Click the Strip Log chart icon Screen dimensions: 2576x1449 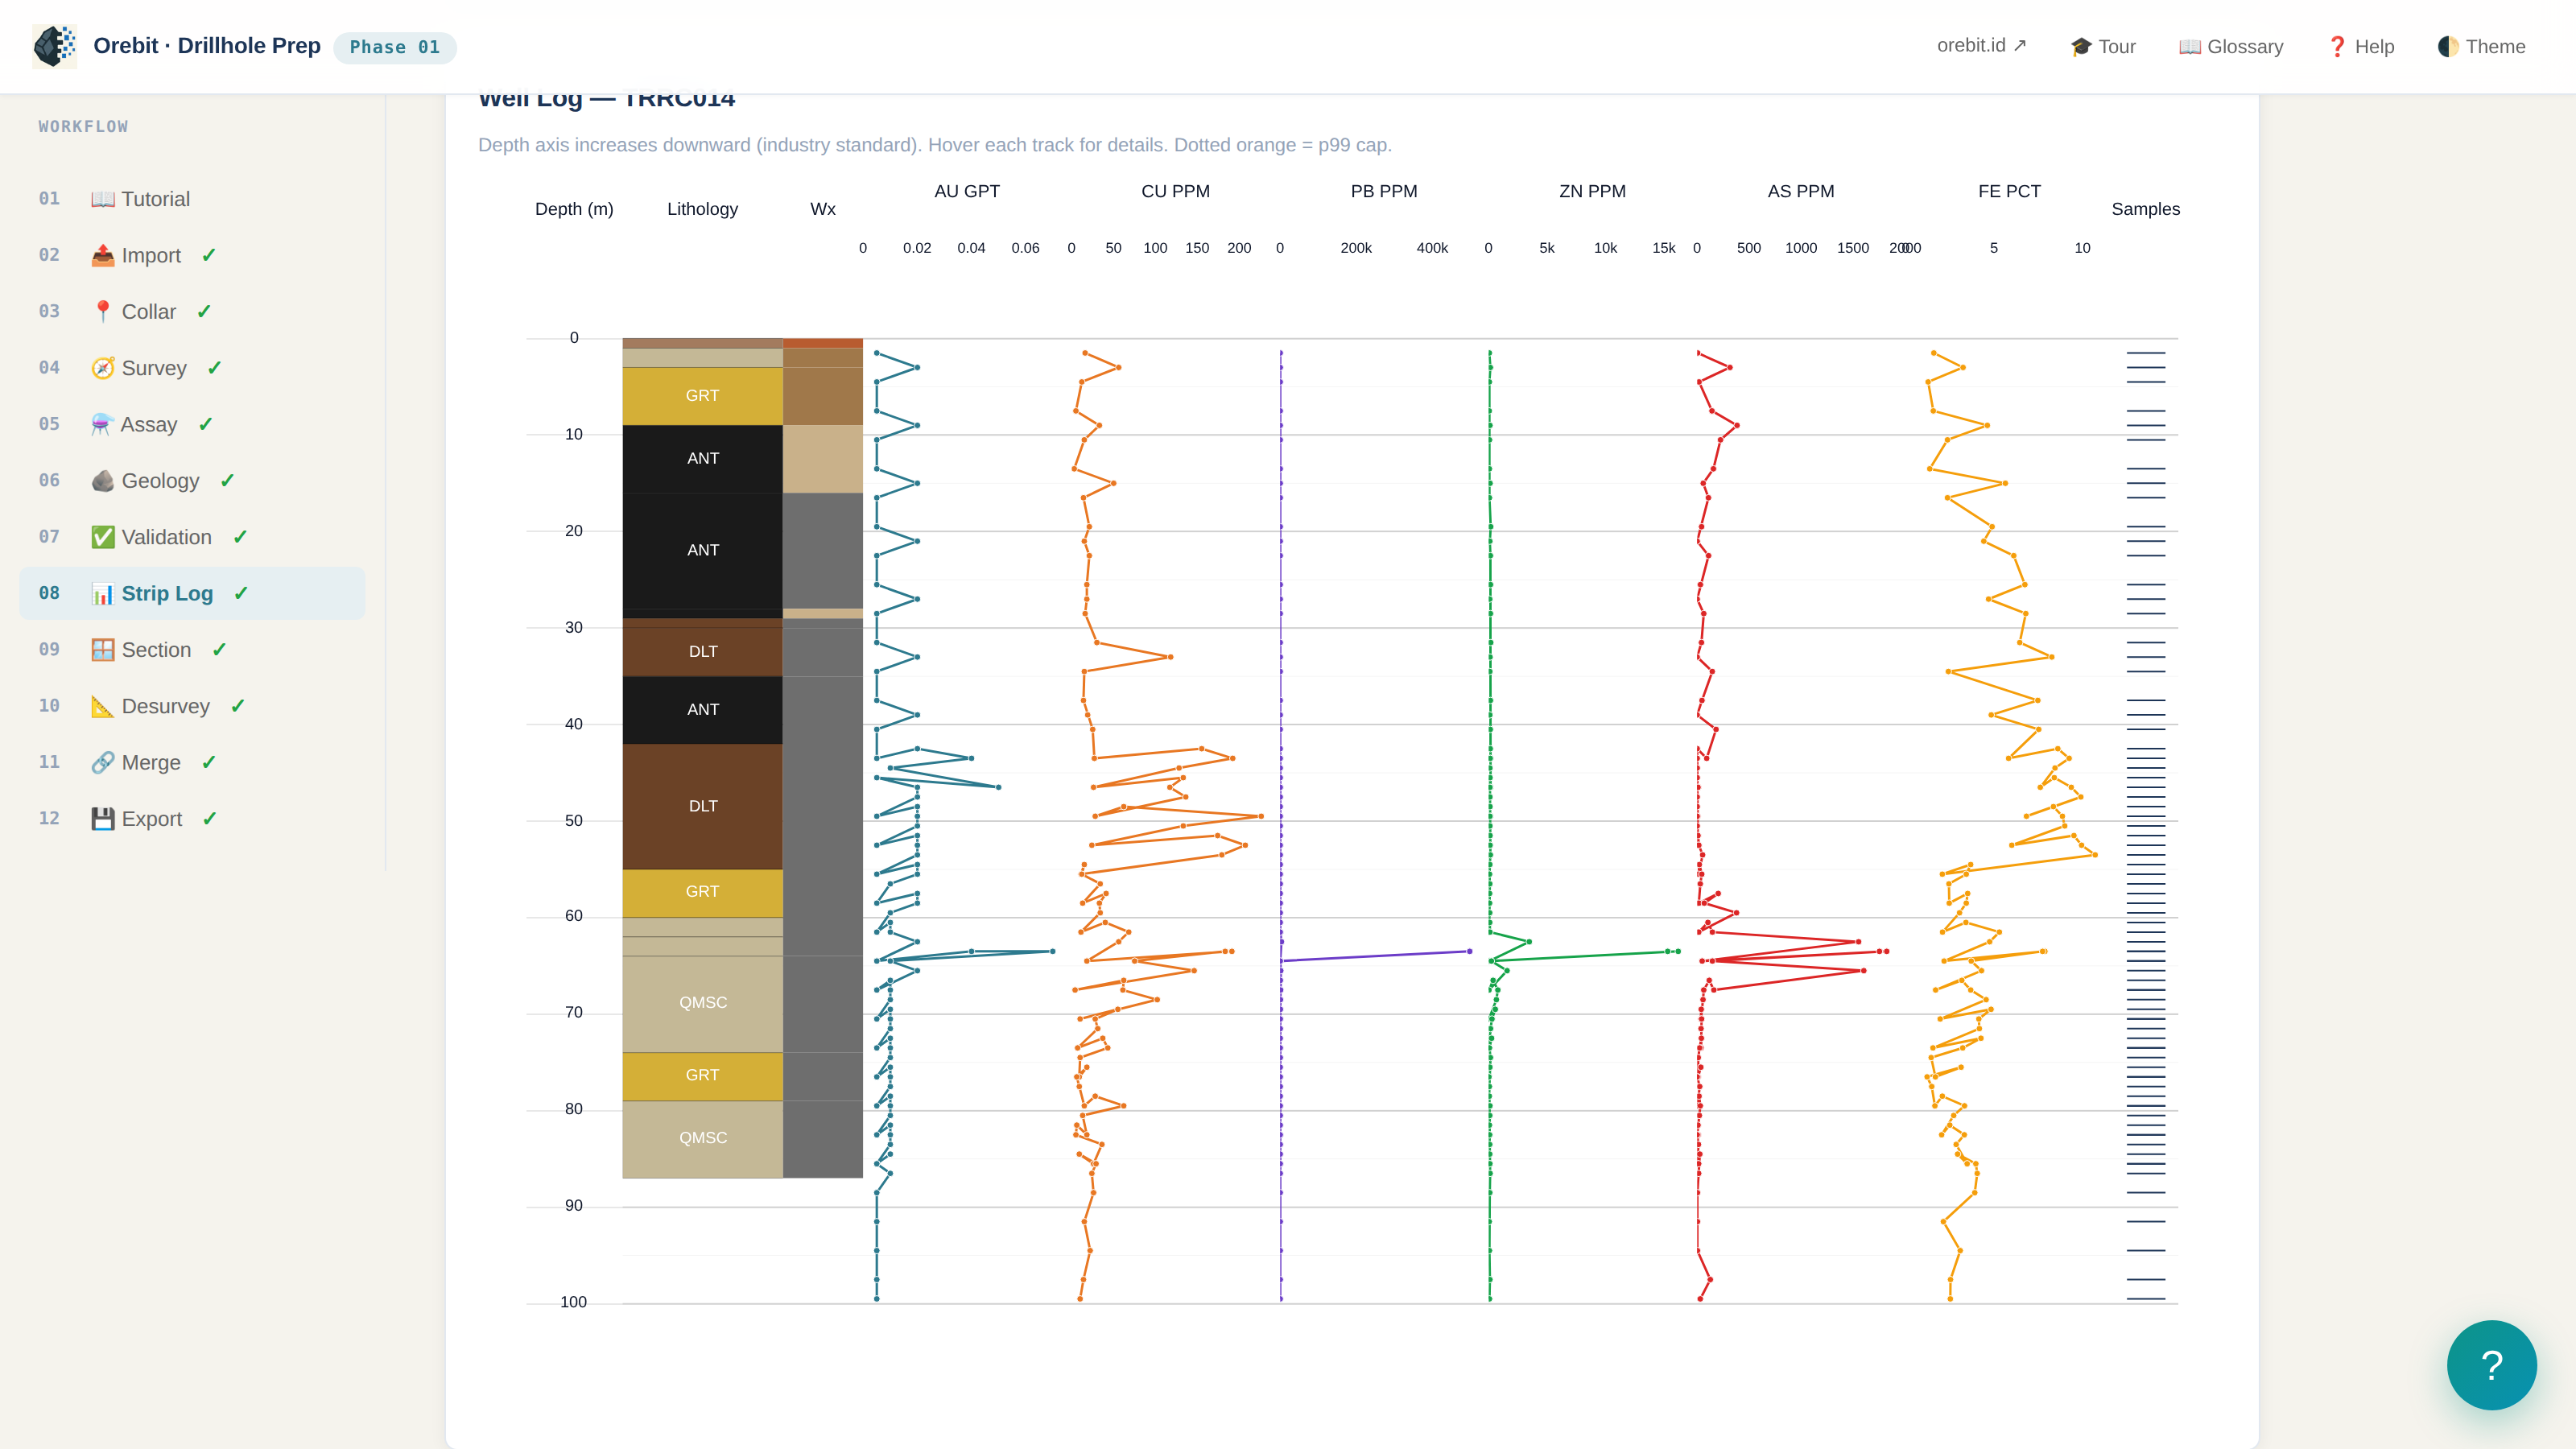click(103, 594)
